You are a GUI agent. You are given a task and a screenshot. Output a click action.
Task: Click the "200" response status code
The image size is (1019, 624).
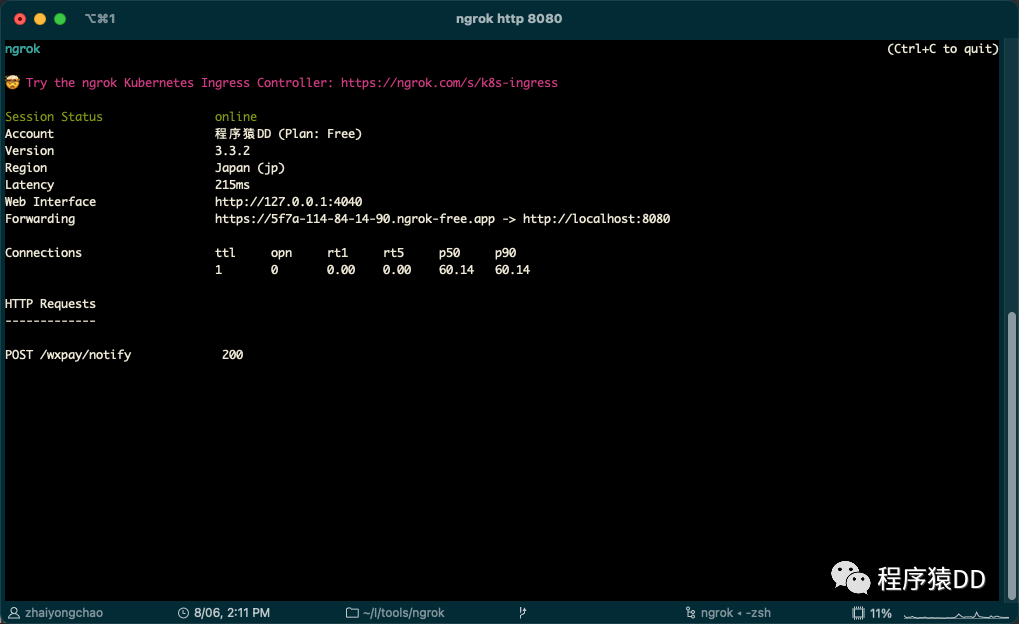pyautogui.click(x=232, y=354)
